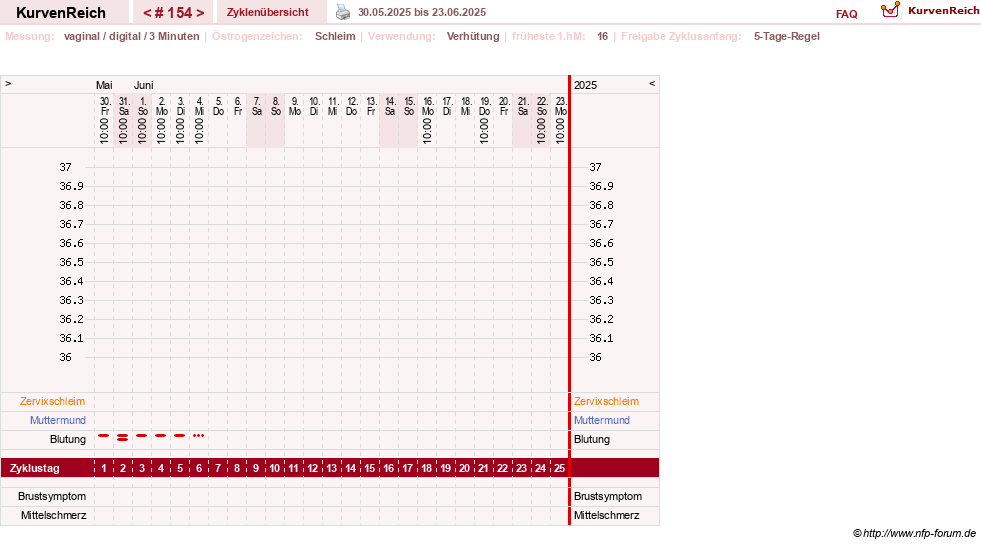This screenshot has width=981, height=545.
Task: Click the left Mittelschmerz row label
Action: click(54, 515)
